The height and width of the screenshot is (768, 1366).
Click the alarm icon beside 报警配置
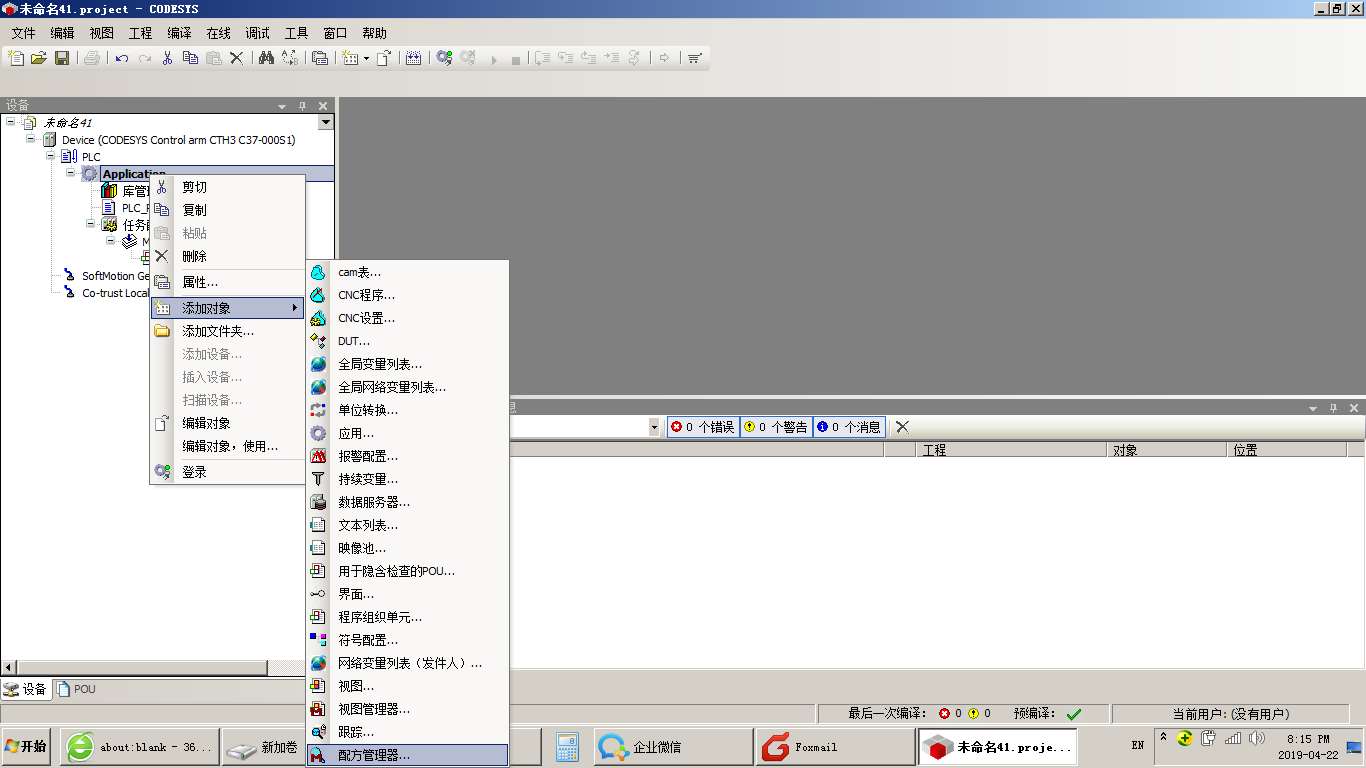click(318, 456)
